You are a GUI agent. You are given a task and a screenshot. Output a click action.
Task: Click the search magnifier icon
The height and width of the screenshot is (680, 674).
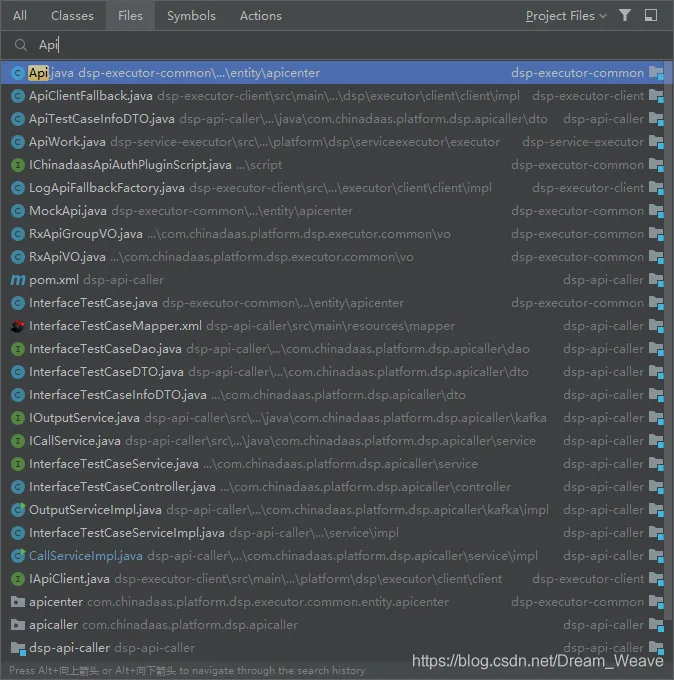(x=20, y=45)
